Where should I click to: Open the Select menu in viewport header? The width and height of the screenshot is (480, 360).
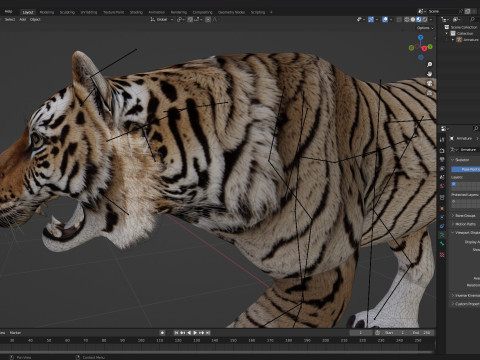pyautogui.click(x=10, y=20)
